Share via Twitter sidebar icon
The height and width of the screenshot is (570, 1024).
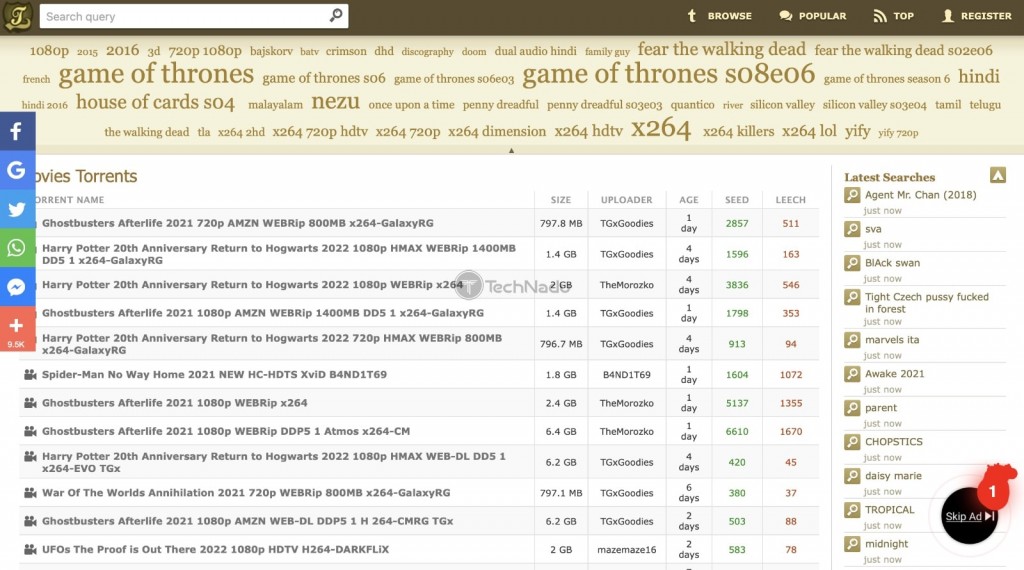(x=17, y=209)
